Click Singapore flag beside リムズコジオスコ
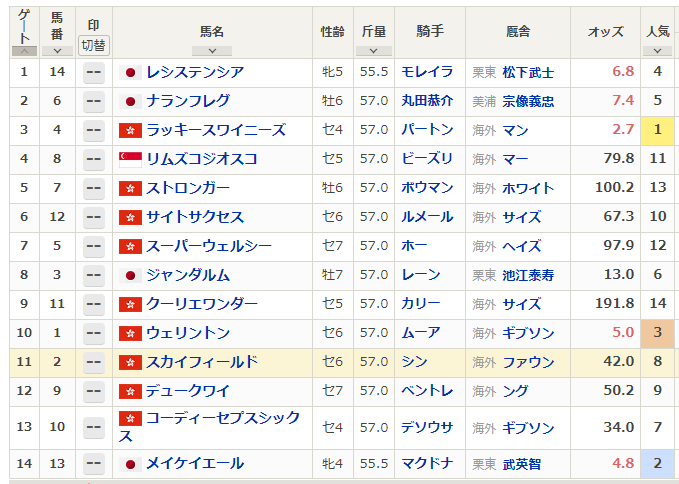The image size is (679, 484). point(130,159)
